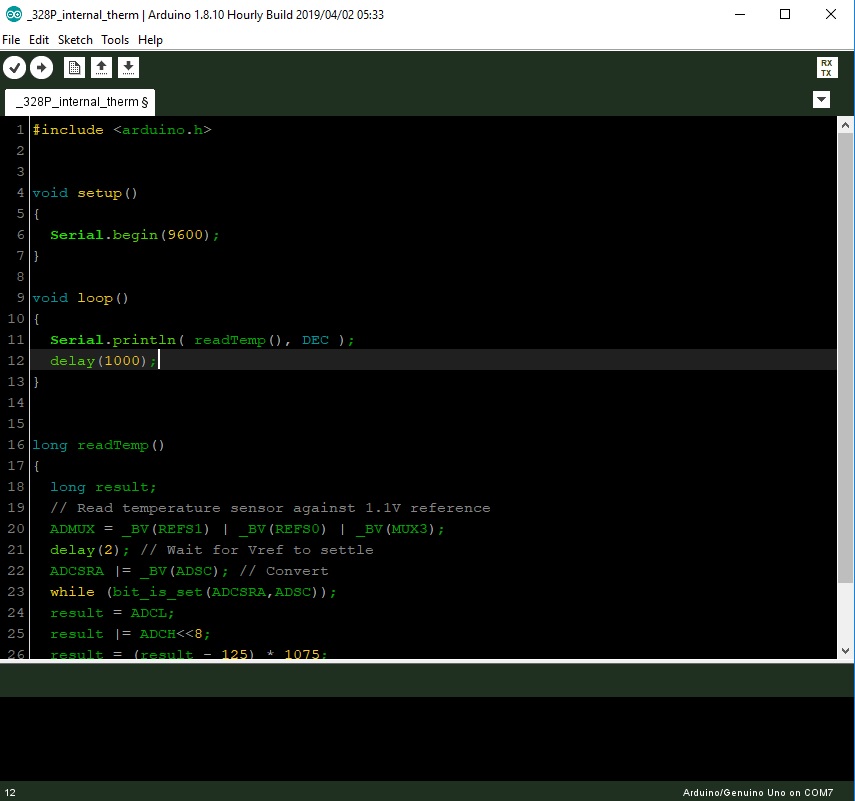
Task: Click 'Arduino/Genuino Uno on COM7' status text
Action: tap(757, 792)
